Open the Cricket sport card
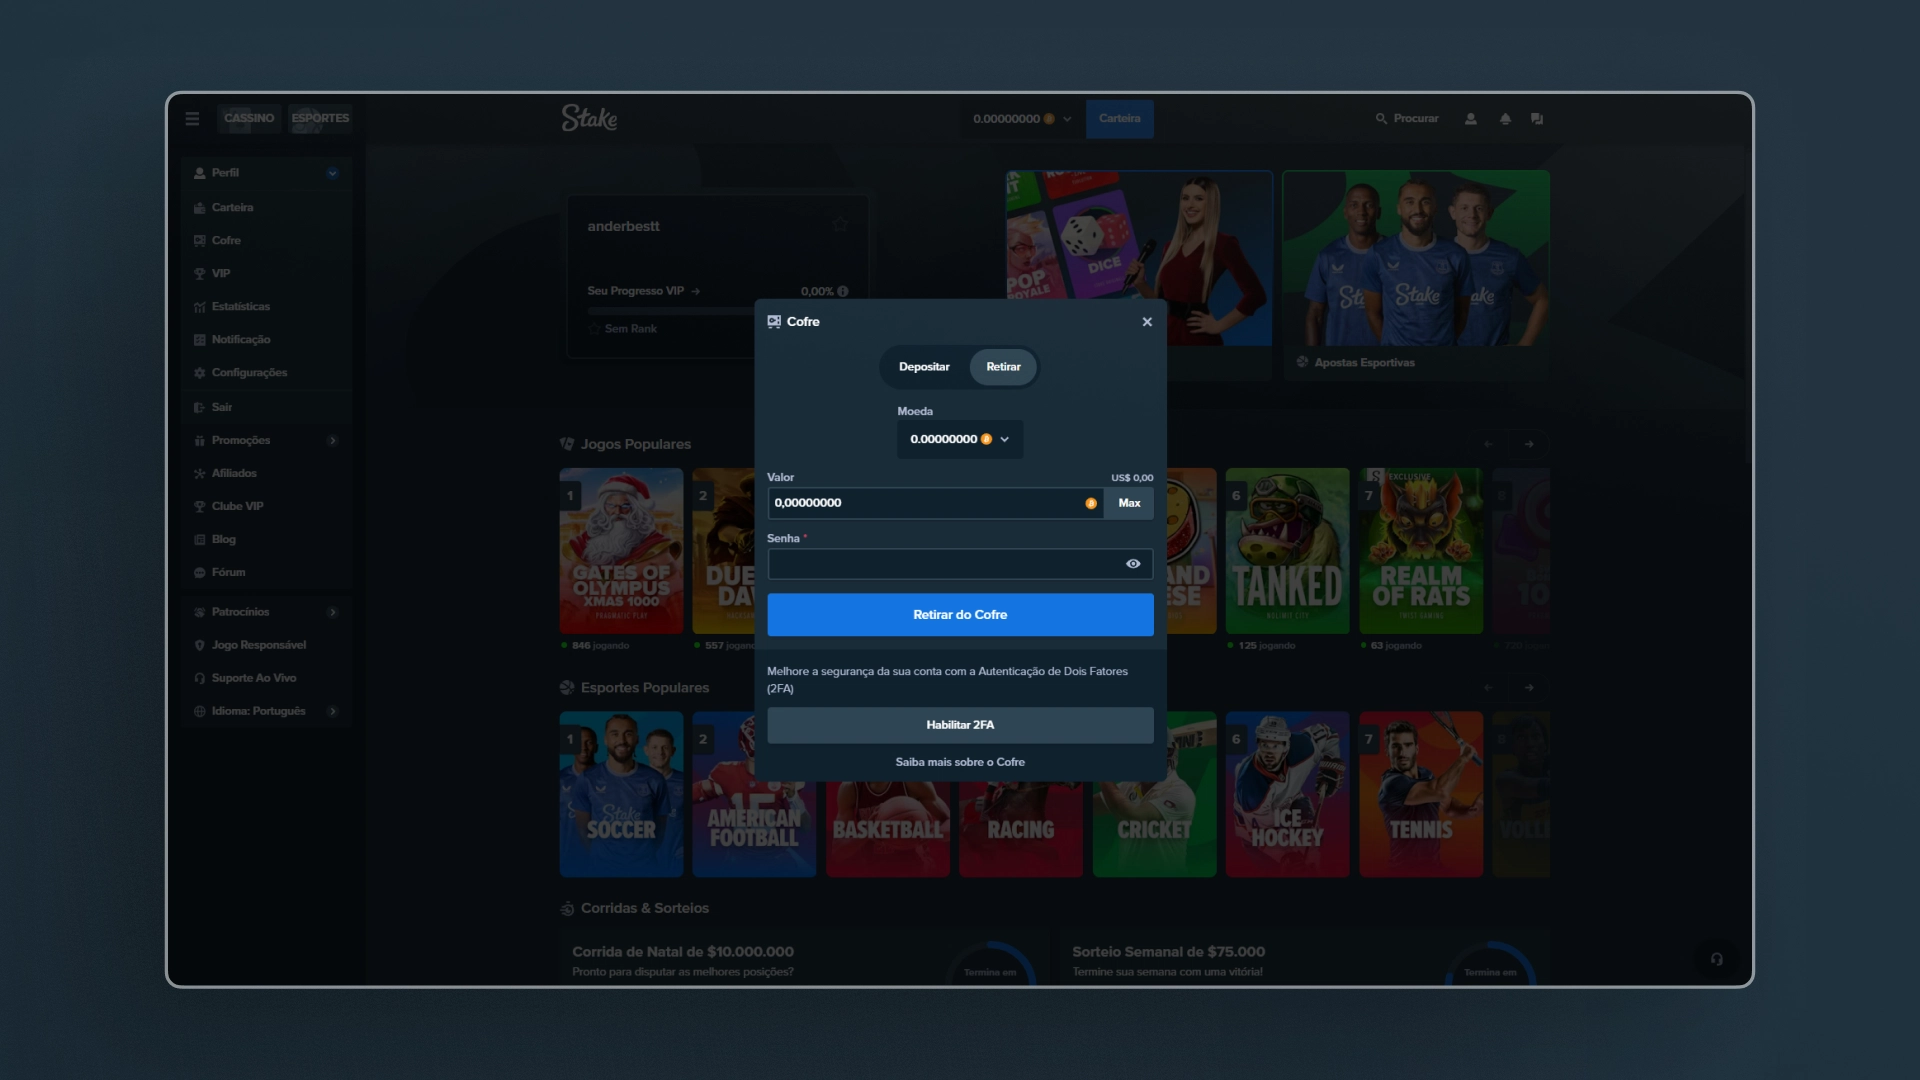Viewport: 1920px width, 1080px height. (1155, 829)
